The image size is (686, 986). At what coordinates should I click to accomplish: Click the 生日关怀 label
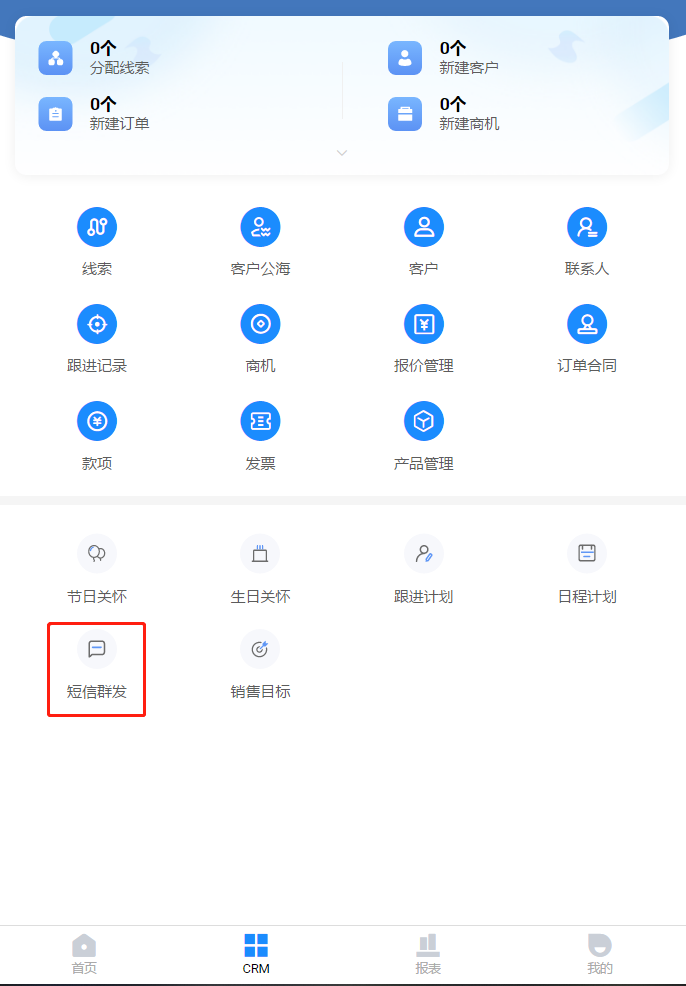260,597
